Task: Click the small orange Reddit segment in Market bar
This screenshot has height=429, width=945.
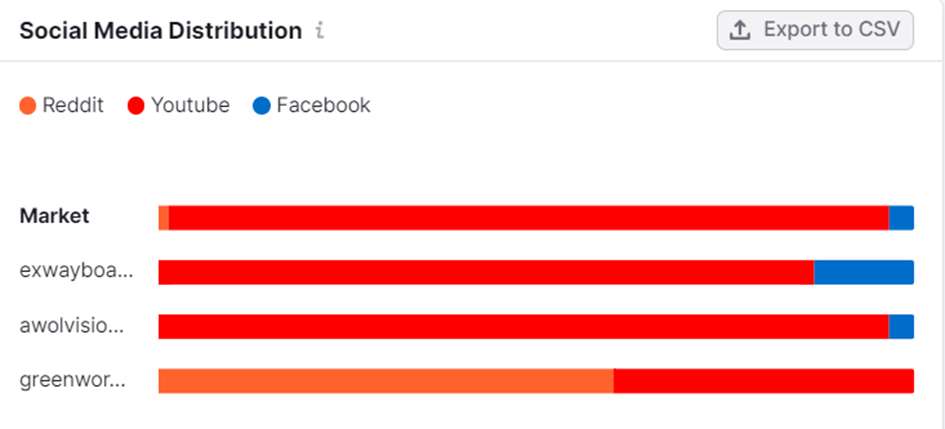Action: coord(163,217)
